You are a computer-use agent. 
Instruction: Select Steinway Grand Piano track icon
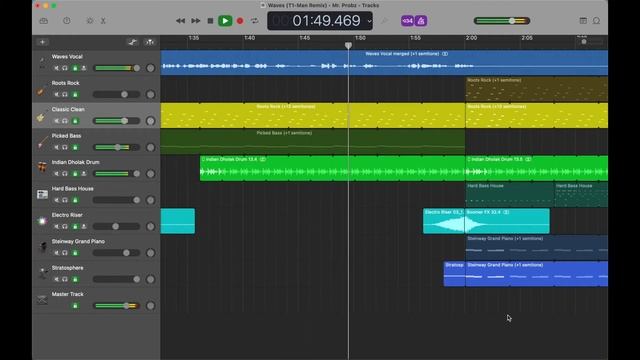(42, 247)
